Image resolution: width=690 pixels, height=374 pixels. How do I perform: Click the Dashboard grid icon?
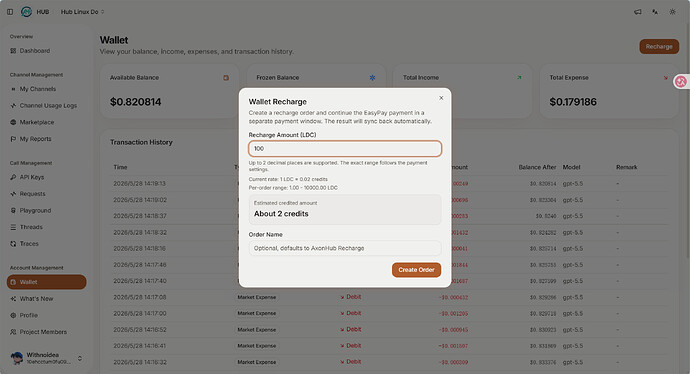click(13, 51)
